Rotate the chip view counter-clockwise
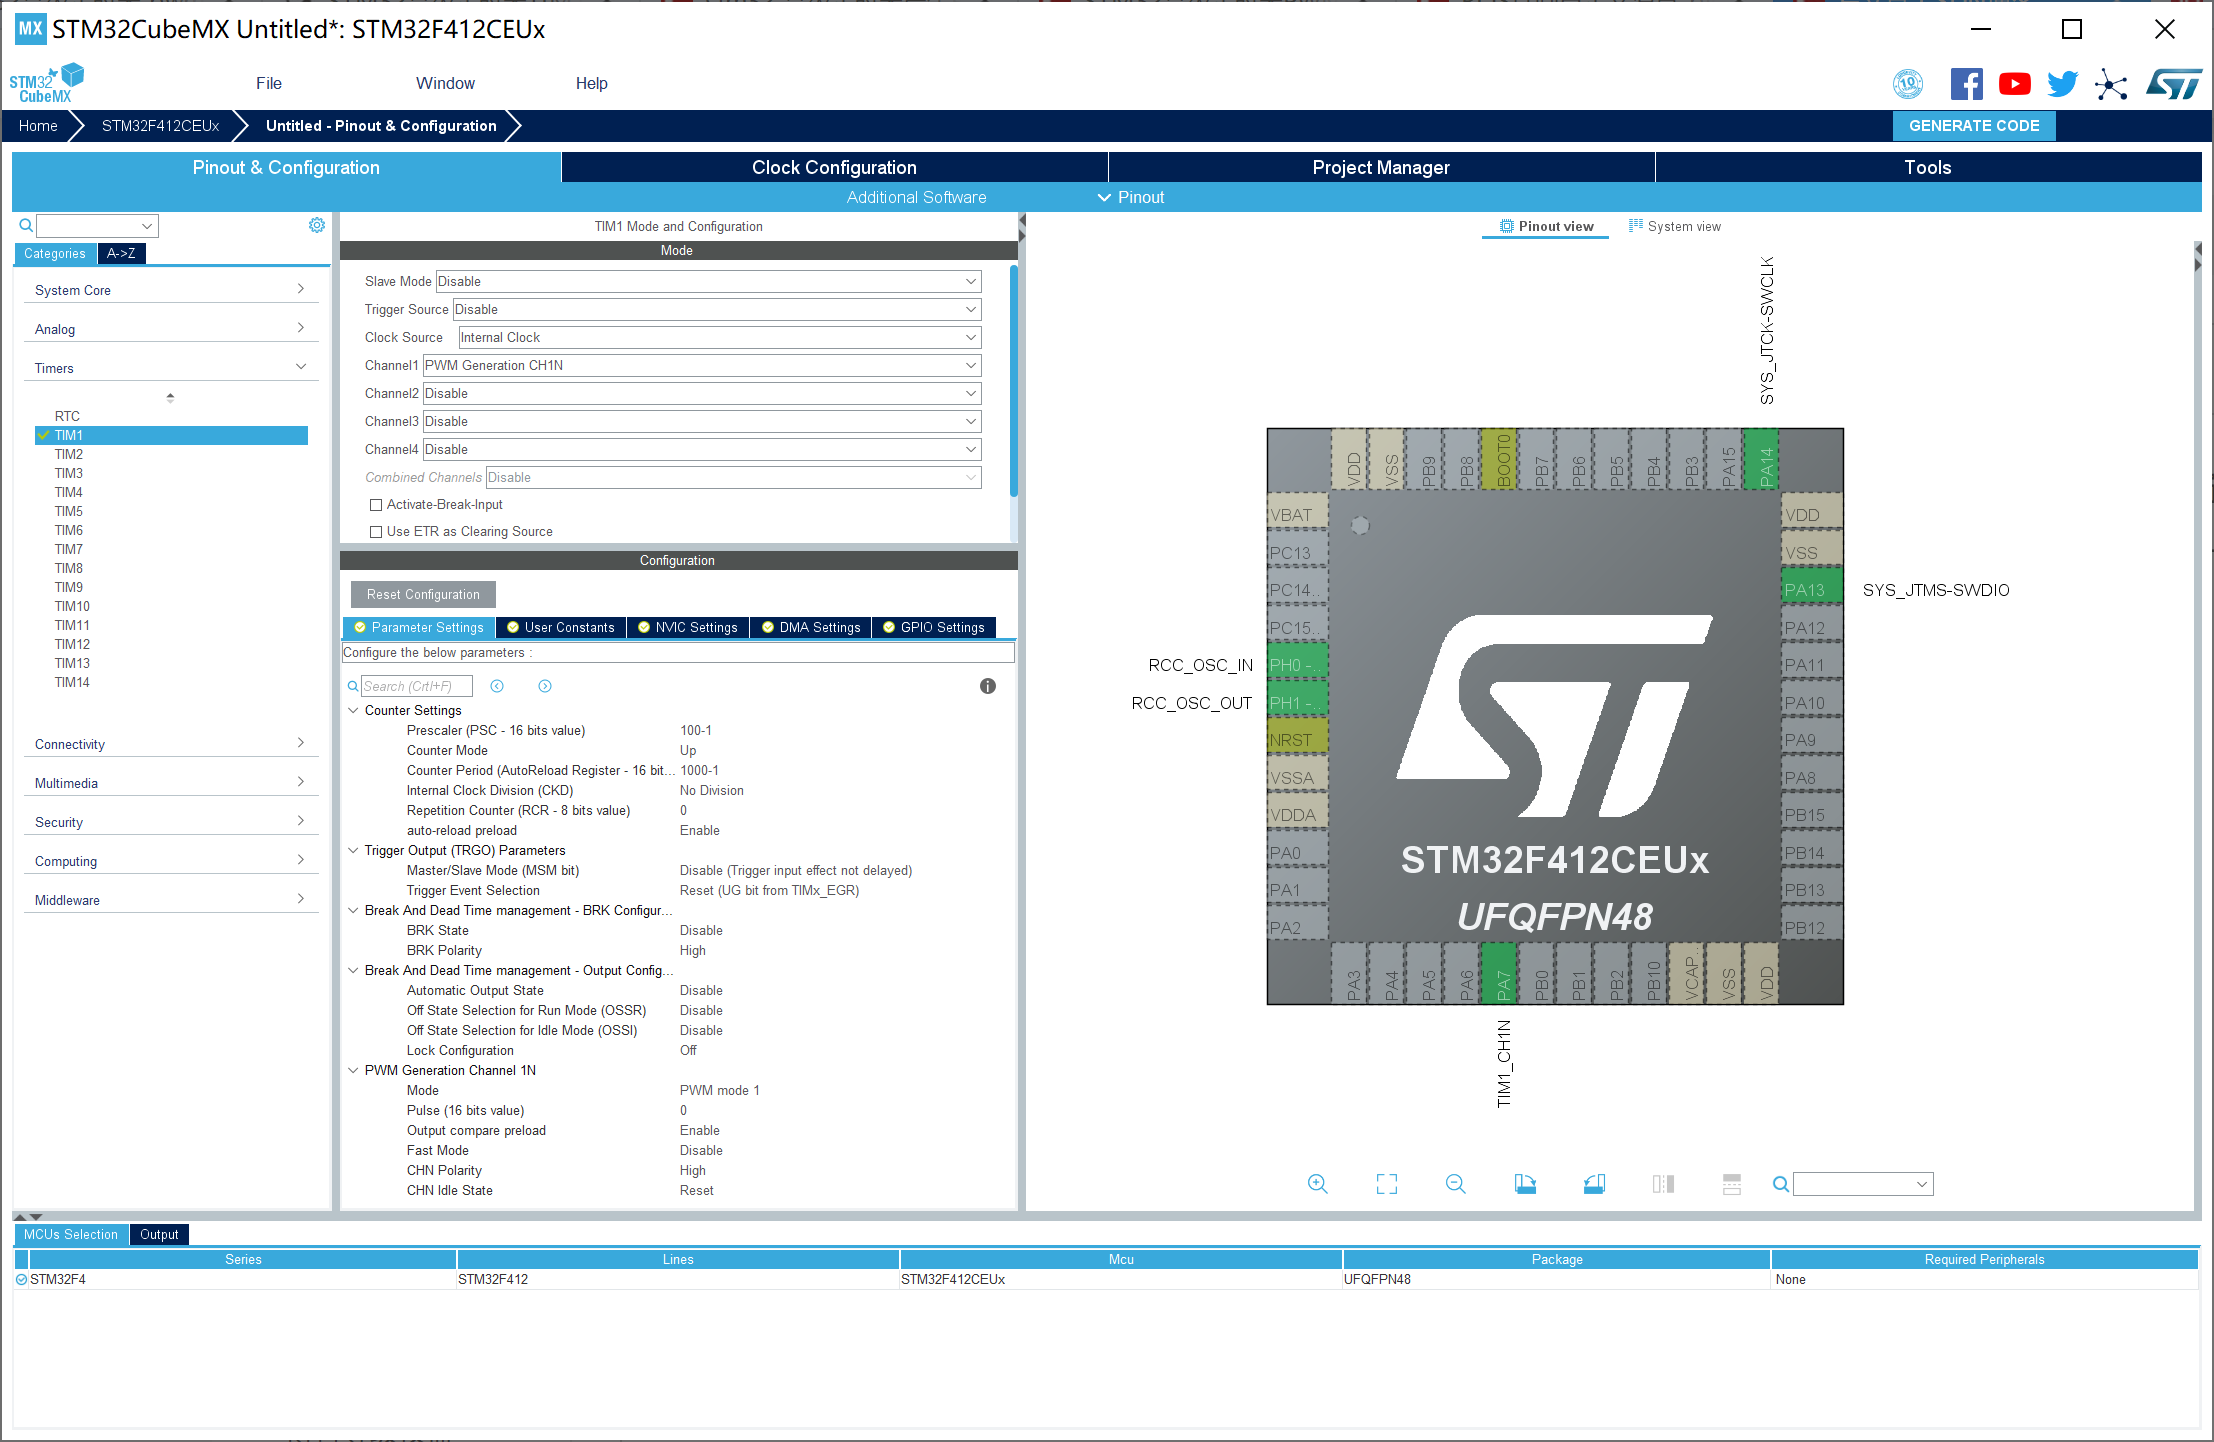 point(1594,1184)
